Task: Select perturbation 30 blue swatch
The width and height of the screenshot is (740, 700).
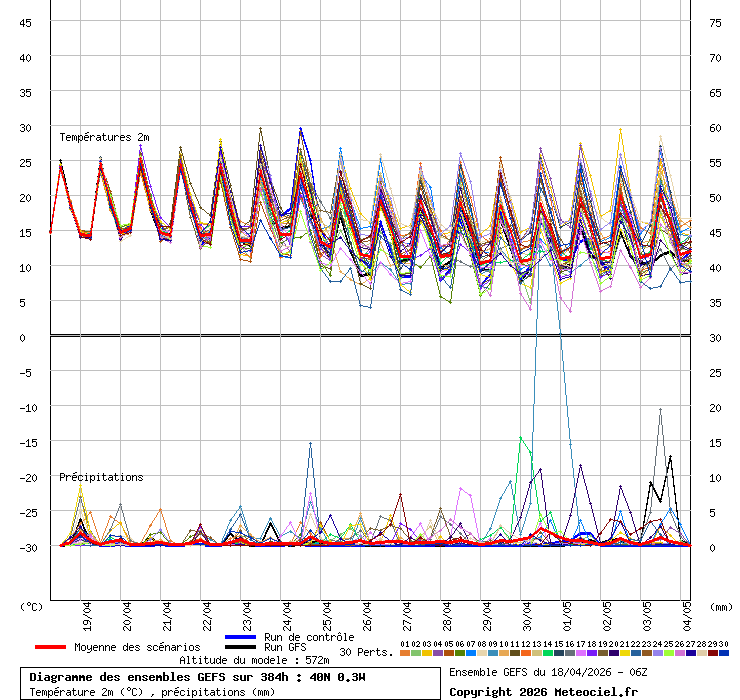Action: click(724, 653)
